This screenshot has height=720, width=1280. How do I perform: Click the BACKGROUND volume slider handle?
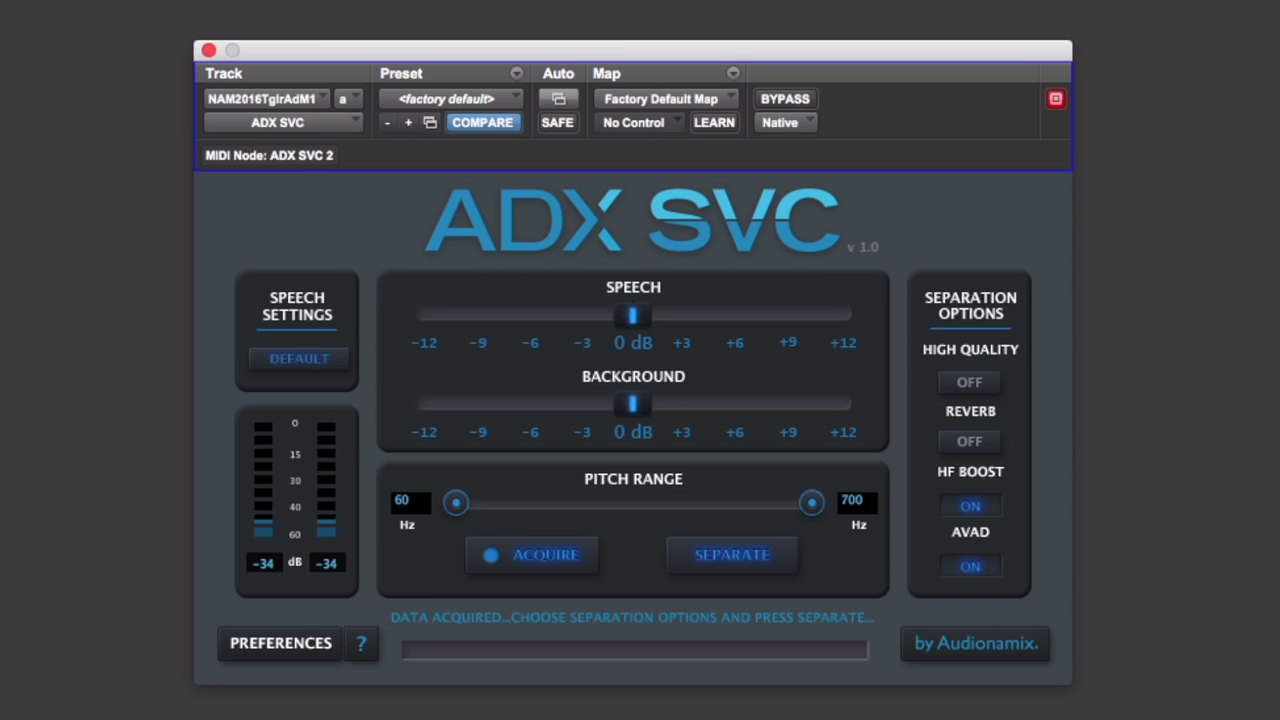(x=632, y=404)
